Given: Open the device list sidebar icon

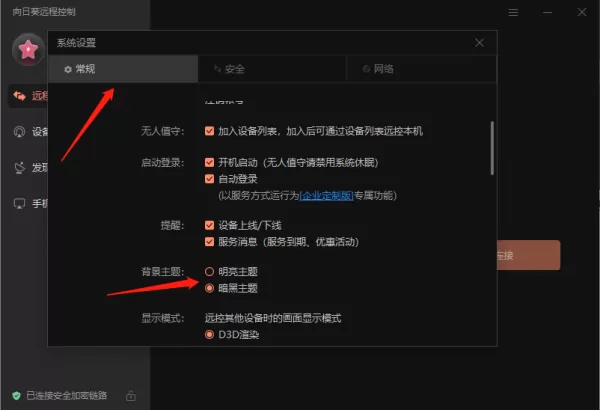Looking at the screenshot, I should 19,132.
